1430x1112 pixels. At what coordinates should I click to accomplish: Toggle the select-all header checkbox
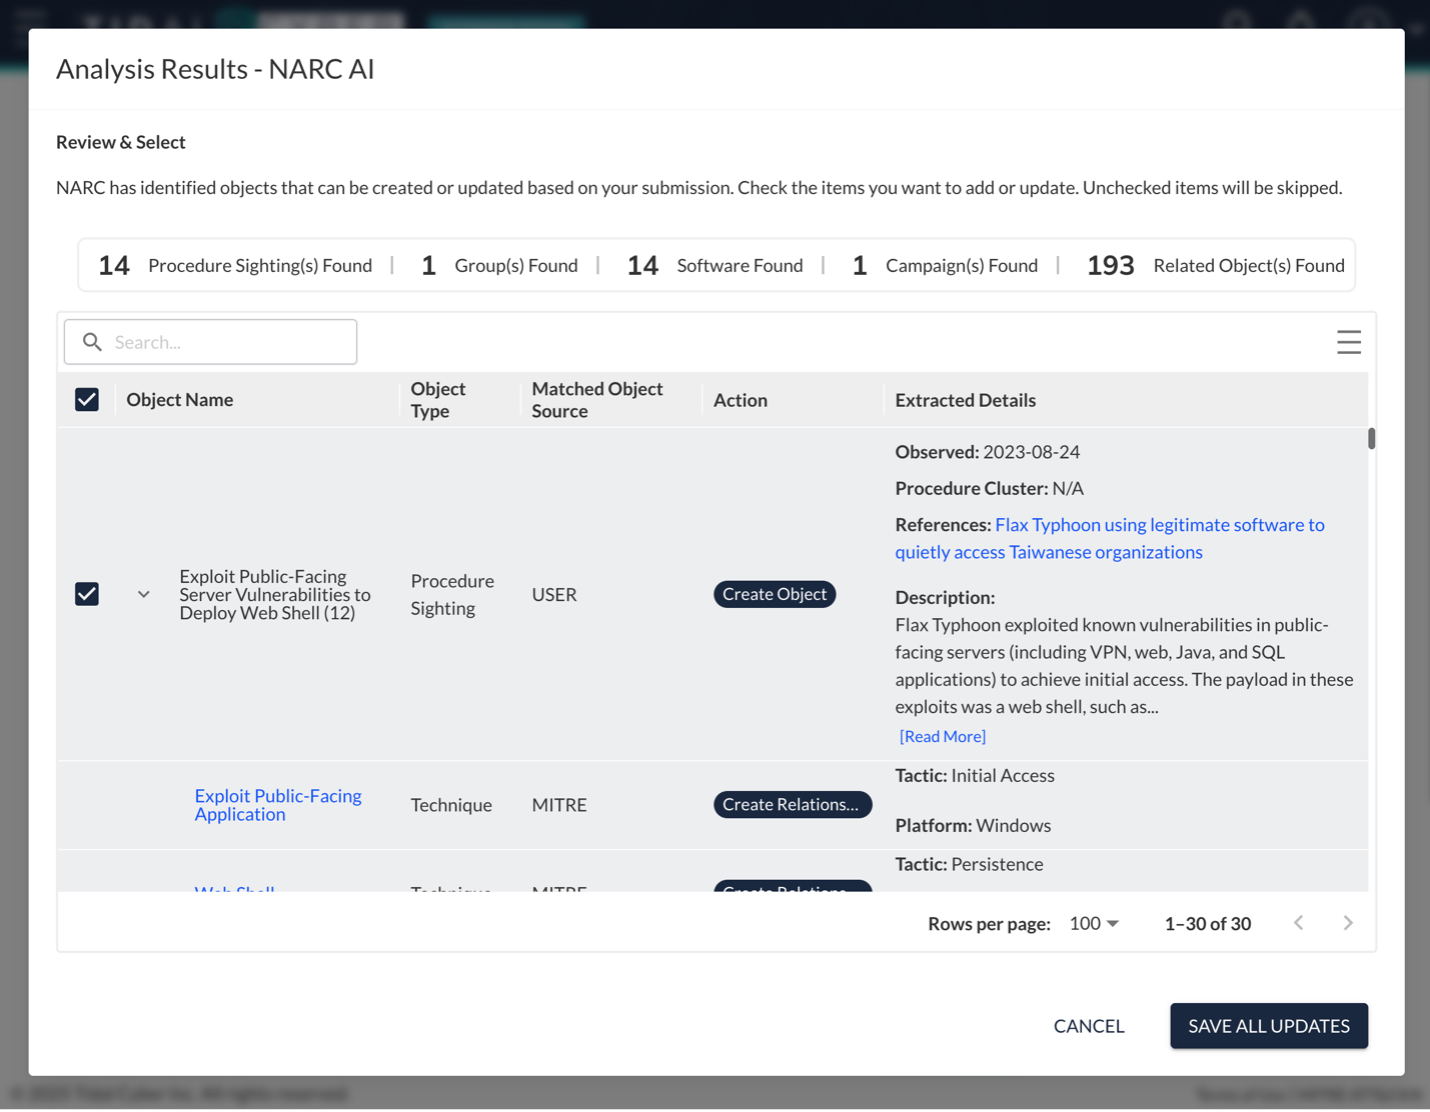[x=87, y=400]
